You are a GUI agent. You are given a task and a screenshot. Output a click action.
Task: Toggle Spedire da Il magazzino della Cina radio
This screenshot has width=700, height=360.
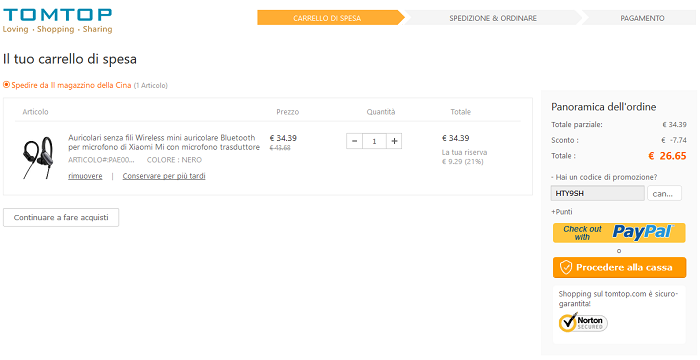(x=6, y=85)
